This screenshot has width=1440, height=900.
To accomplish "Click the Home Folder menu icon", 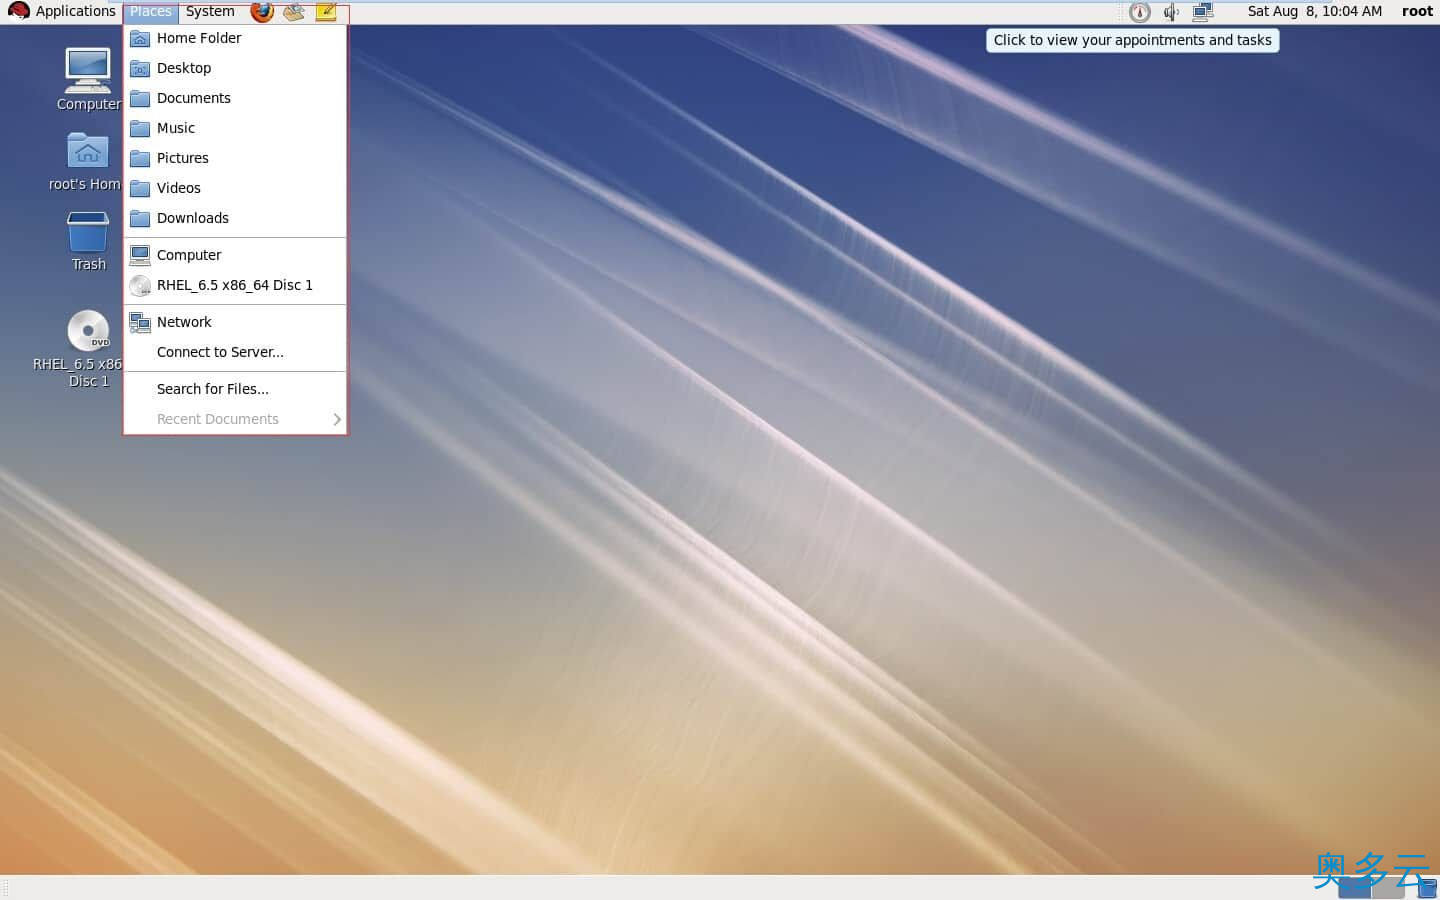I will click(140, 38).
